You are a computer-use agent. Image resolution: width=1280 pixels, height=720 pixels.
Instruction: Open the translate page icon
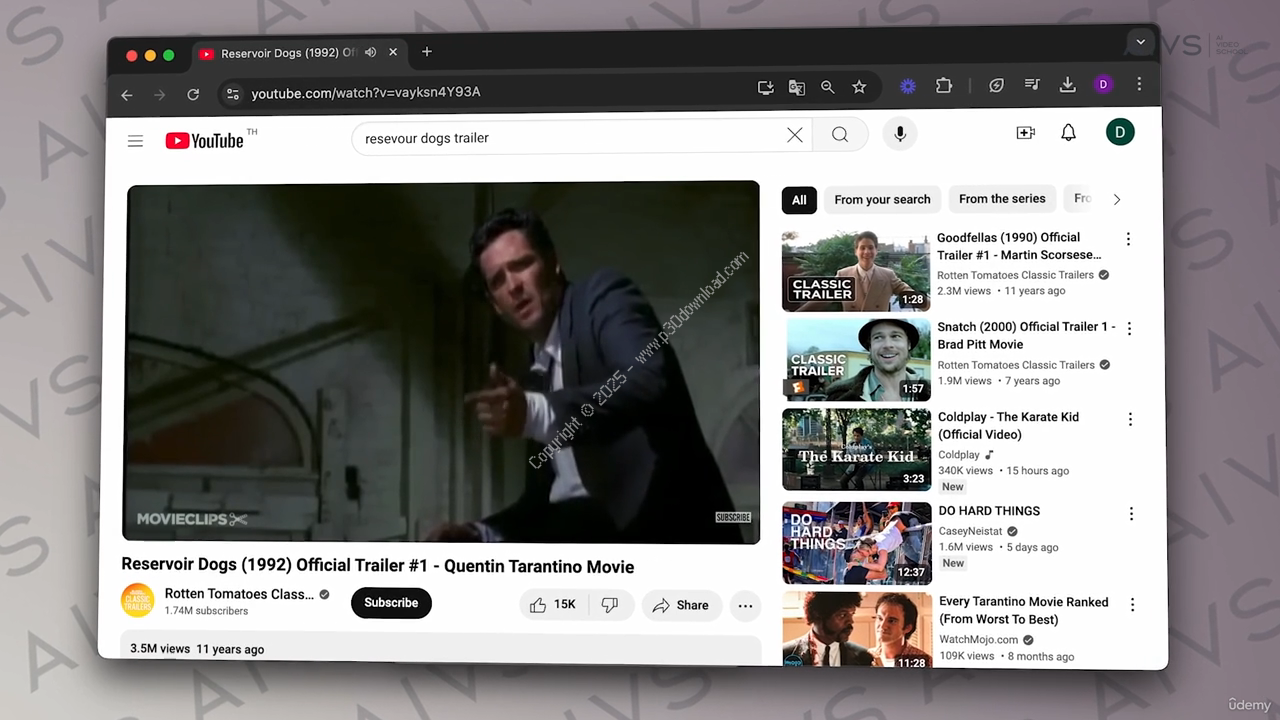click(x=796, y=88)
